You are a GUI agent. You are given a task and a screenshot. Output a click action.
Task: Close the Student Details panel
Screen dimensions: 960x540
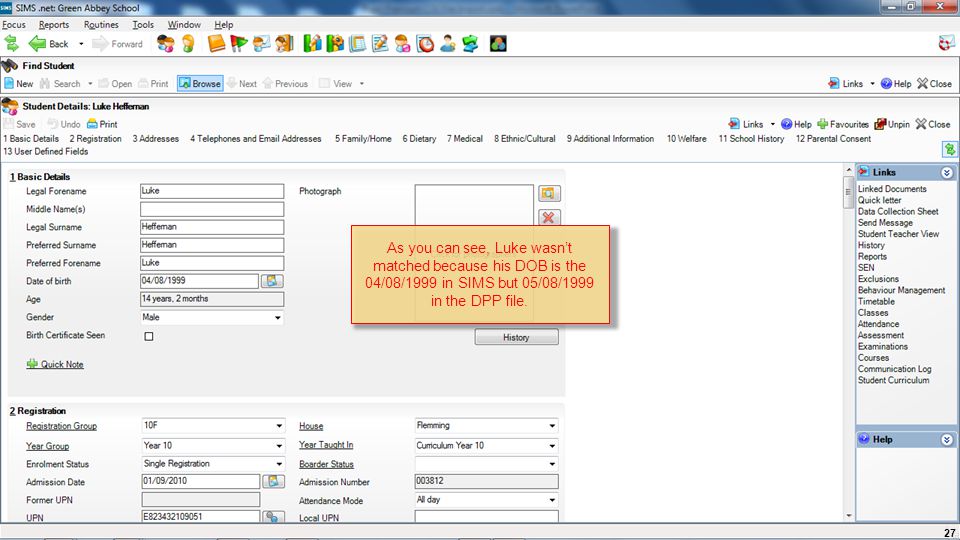(x=933, y=124)
